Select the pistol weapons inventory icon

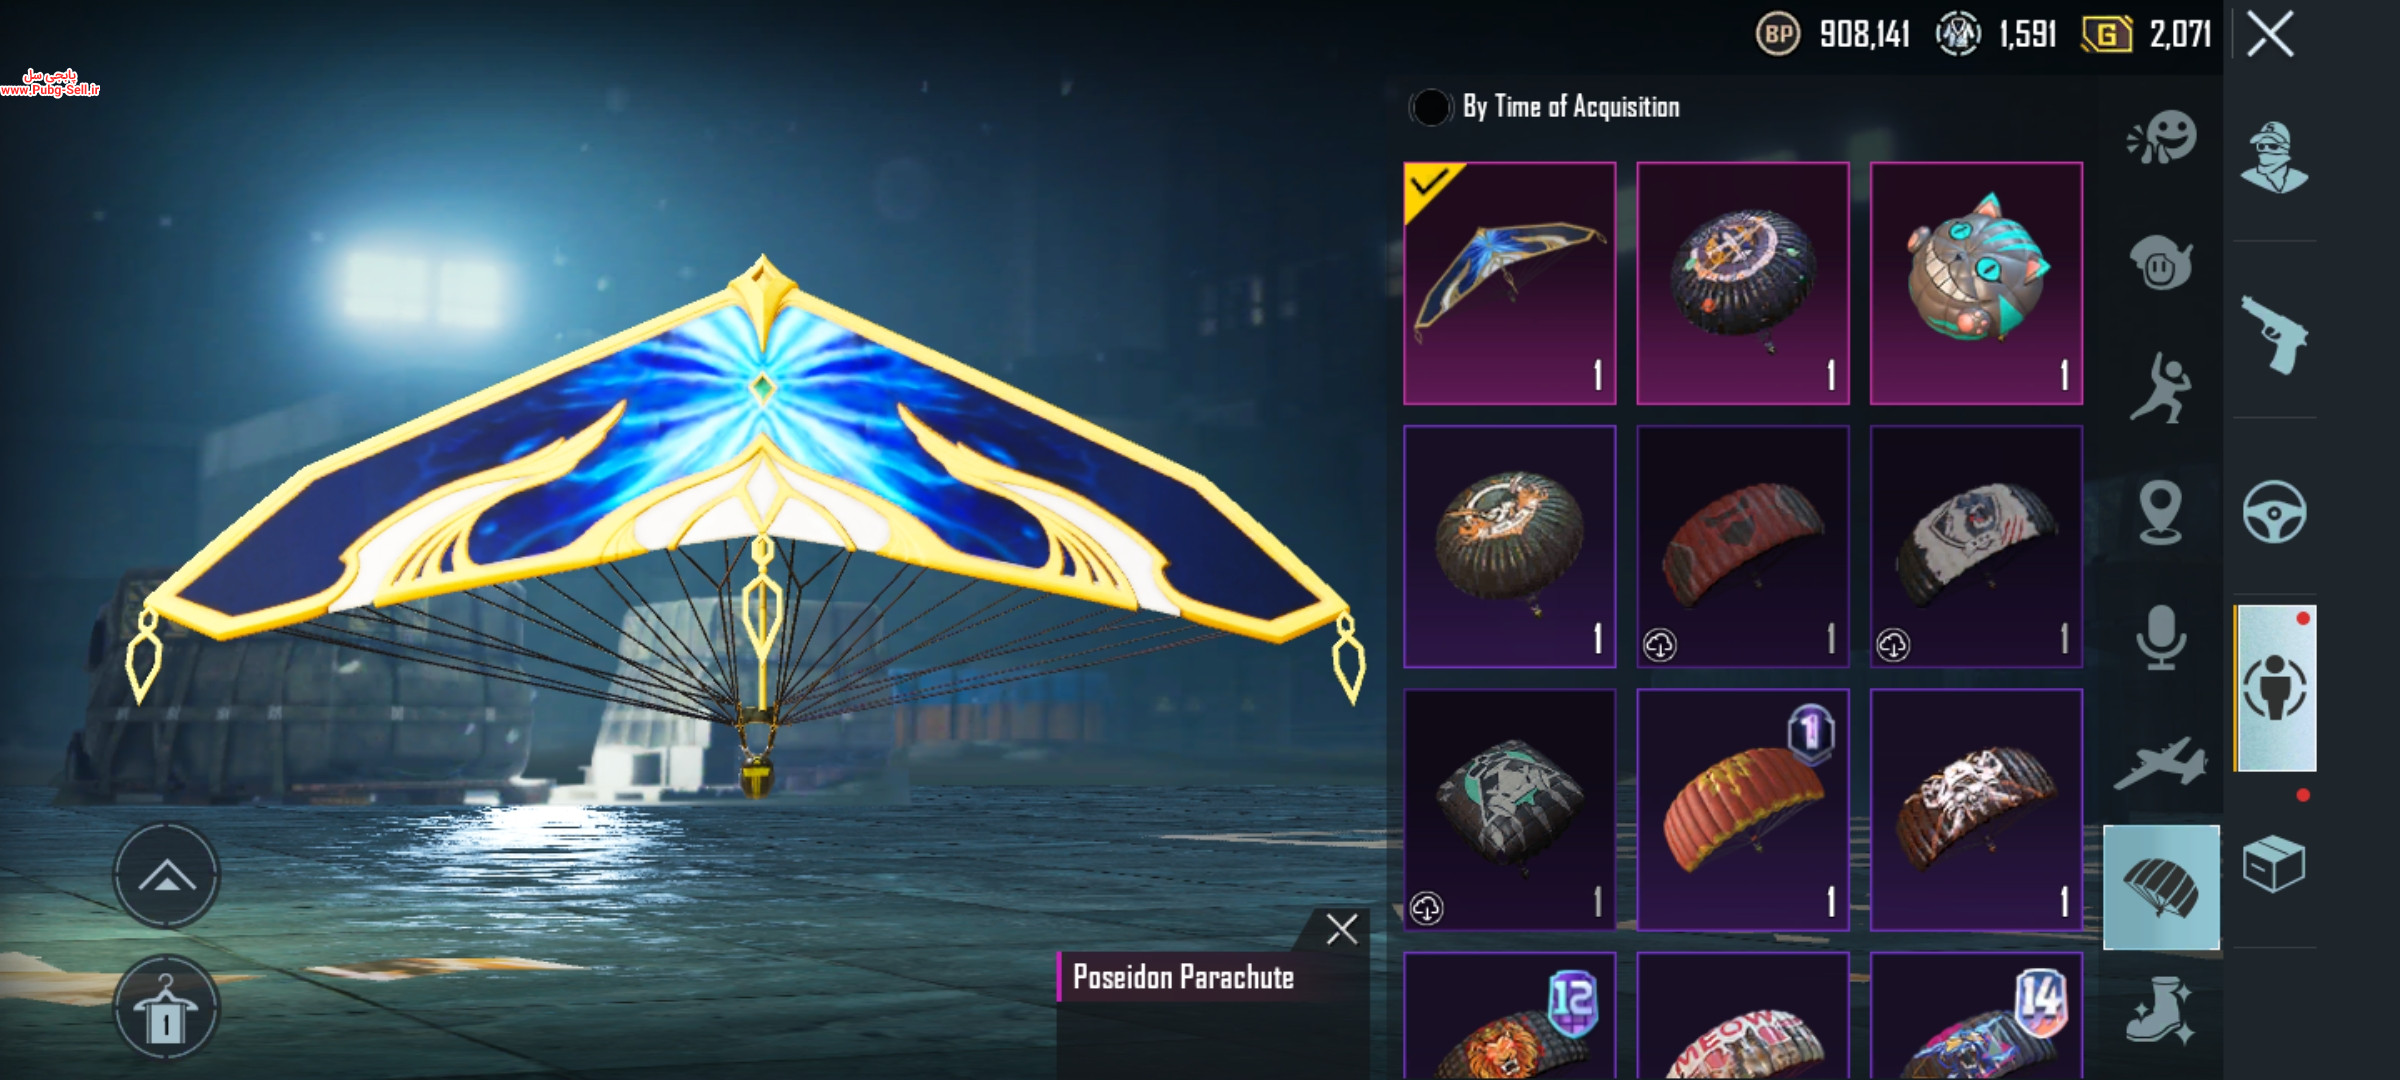coord(2274,334)
